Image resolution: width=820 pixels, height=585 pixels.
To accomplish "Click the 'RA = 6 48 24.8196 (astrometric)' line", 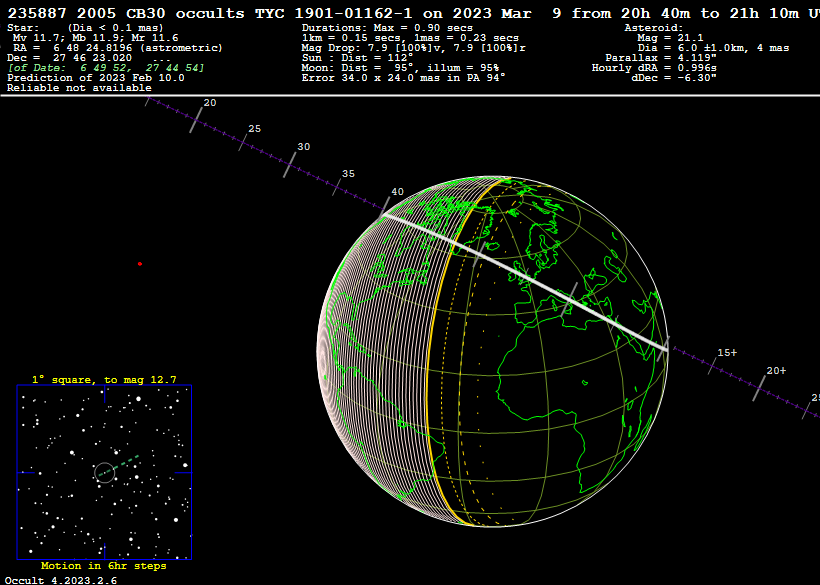I will [x=118, y=48].
